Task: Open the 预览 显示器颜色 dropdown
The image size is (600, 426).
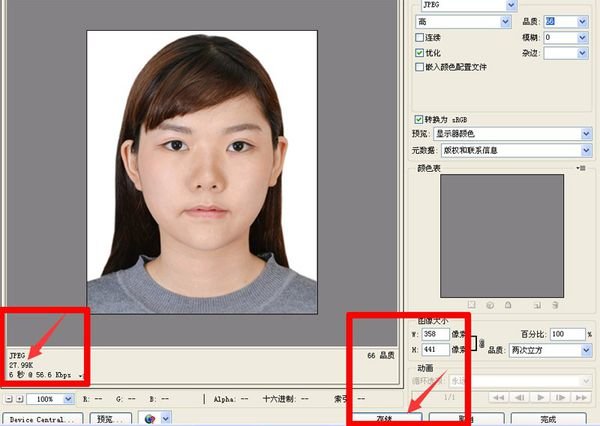Action: [512, 134]
